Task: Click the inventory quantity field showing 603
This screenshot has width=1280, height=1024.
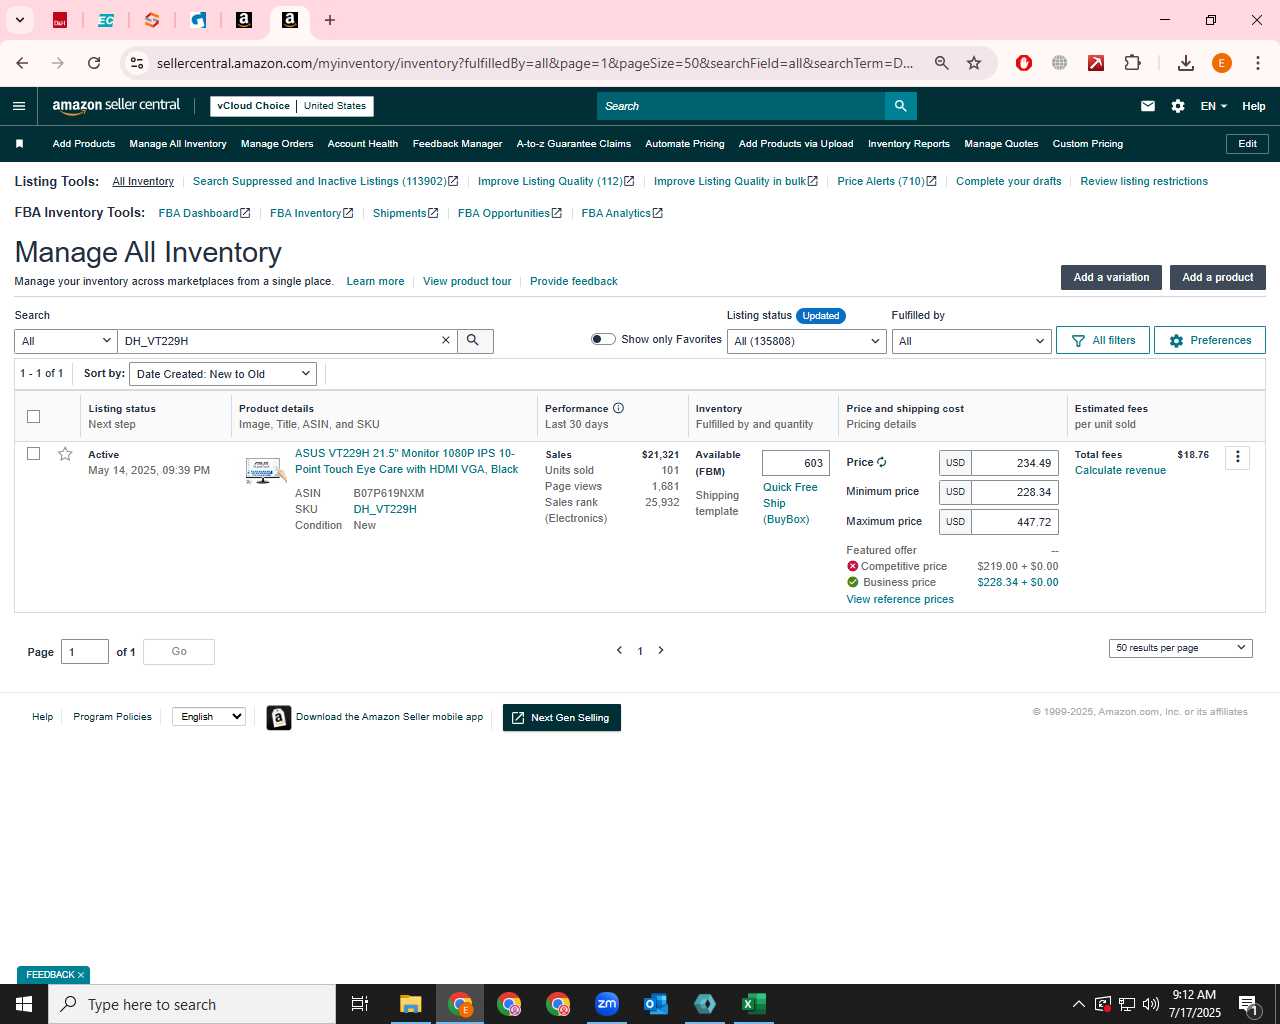Action: 796,463
